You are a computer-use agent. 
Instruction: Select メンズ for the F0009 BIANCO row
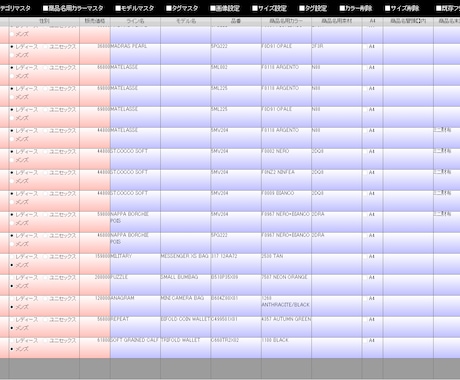(12, 202)
